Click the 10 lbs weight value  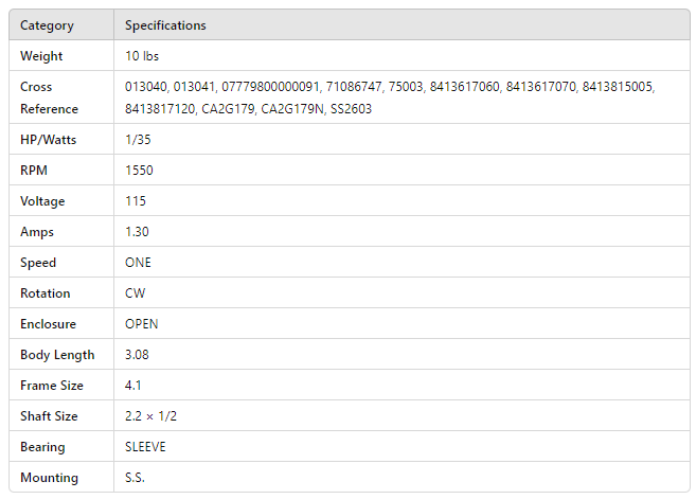point(142,56)
